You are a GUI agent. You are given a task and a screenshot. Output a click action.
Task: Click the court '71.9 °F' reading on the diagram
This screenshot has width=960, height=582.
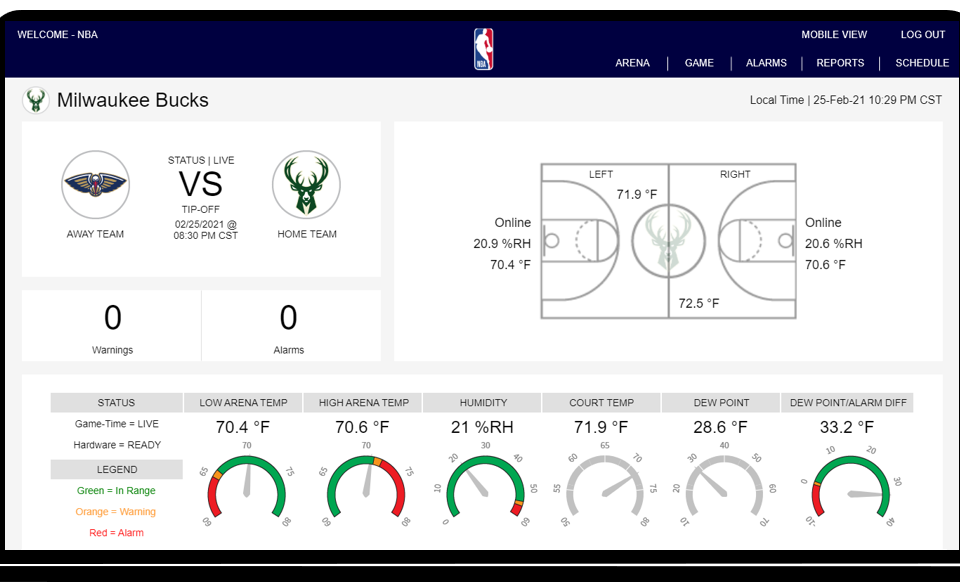[x=637, y=195]
